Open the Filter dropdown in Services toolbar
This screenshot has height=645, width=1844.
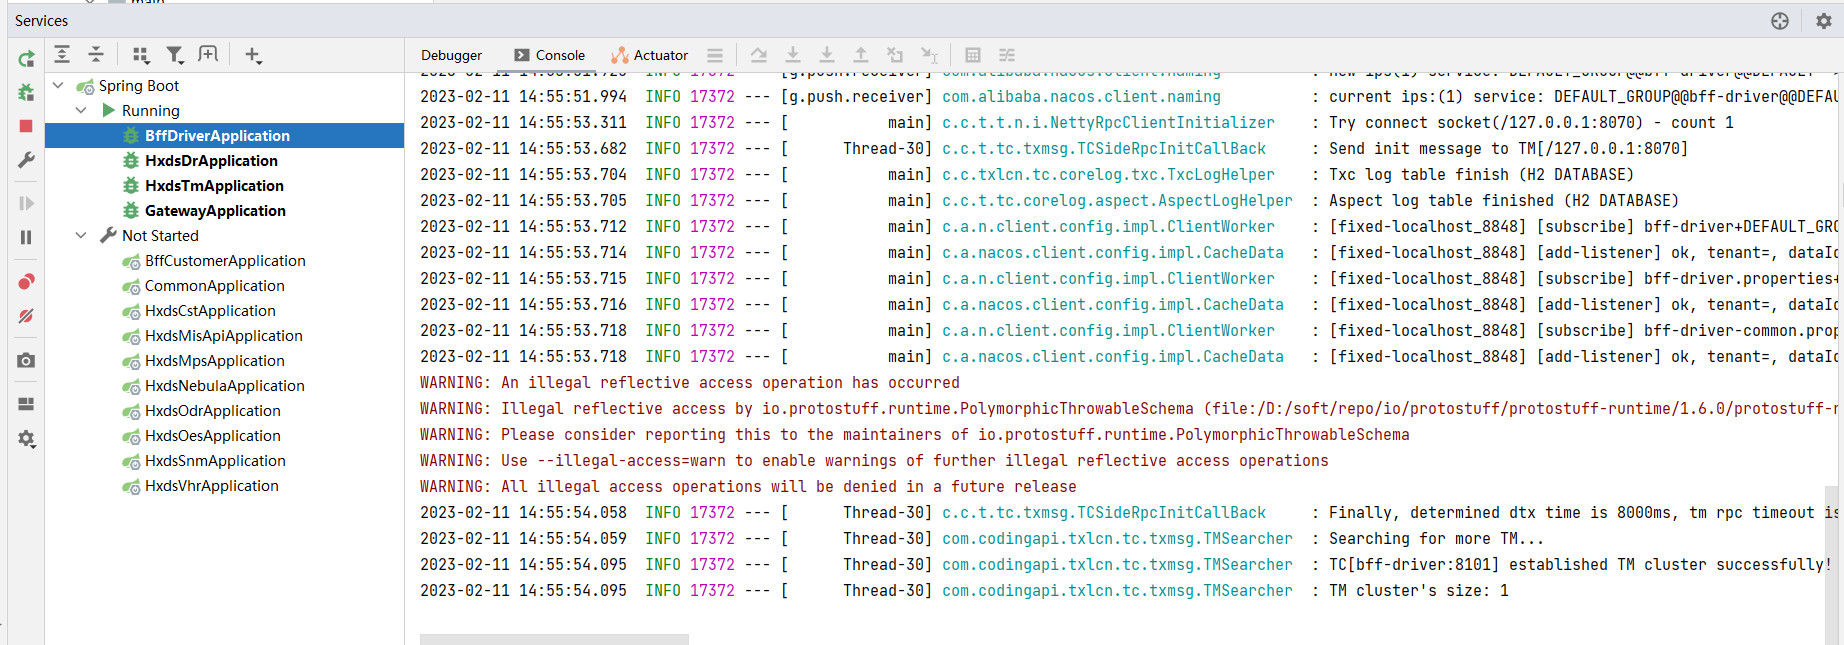point(175,55)
